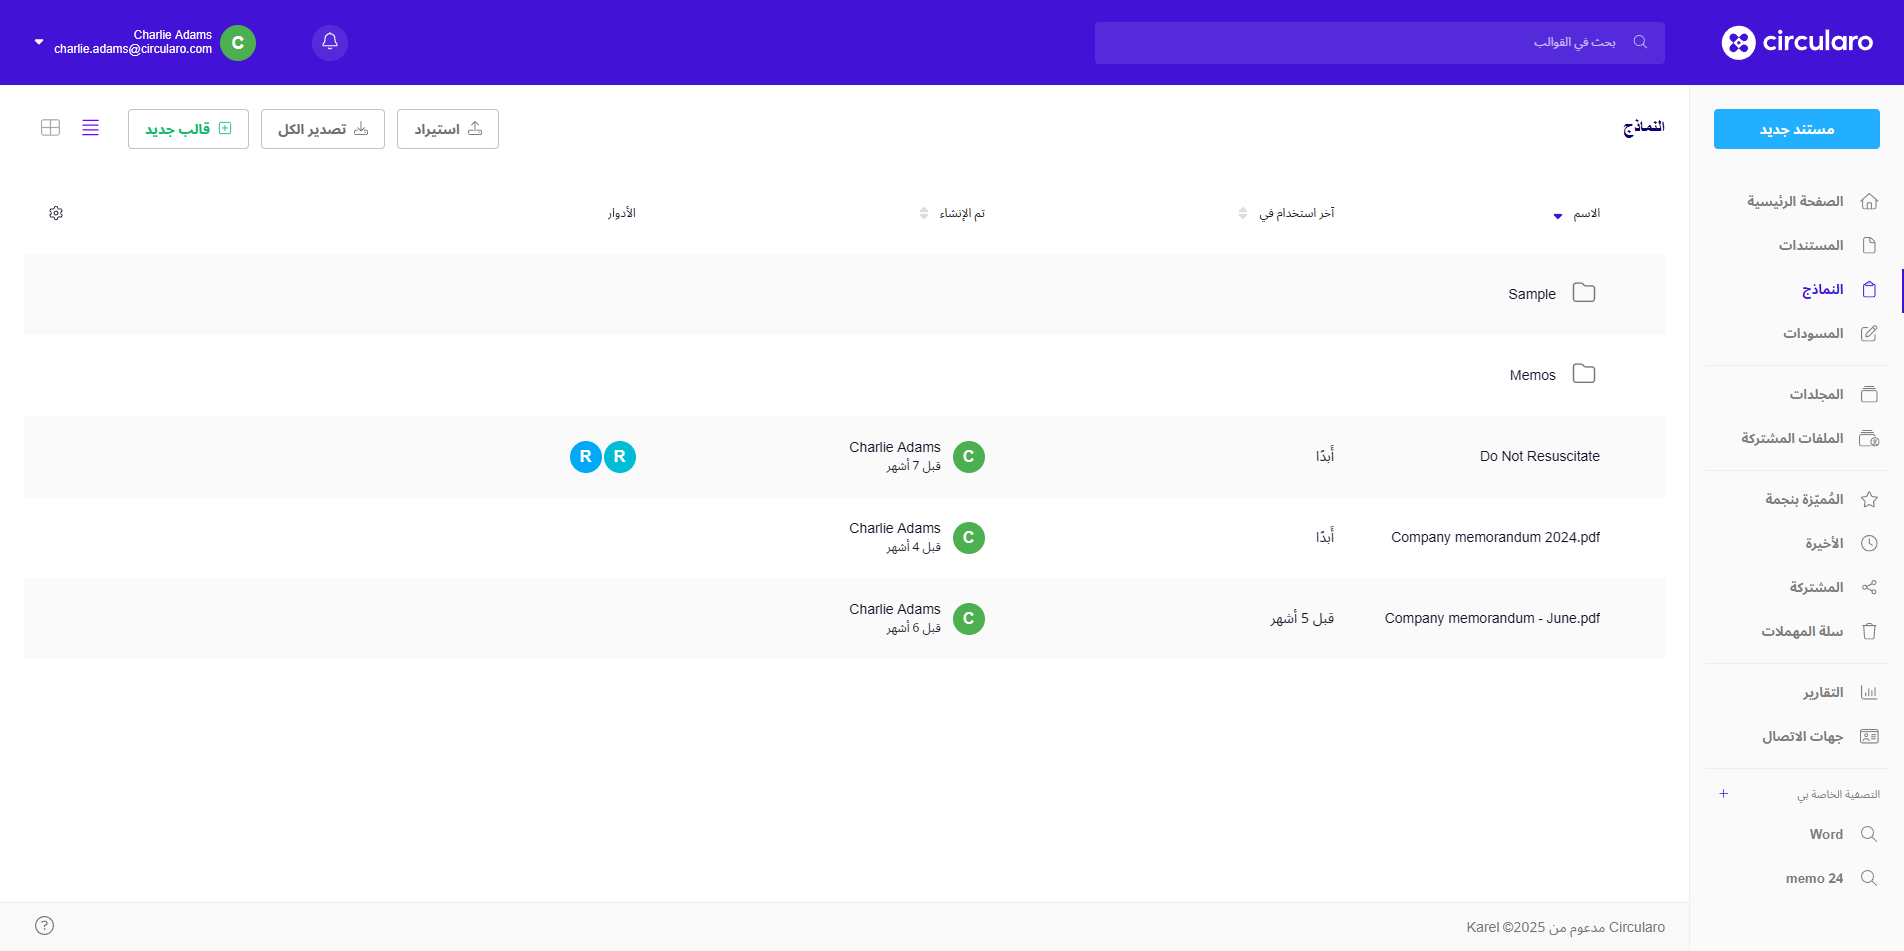The height and width of the screenshot is (951, 1904).
Task: Open table column settings gear
Action: coord(56,213)
